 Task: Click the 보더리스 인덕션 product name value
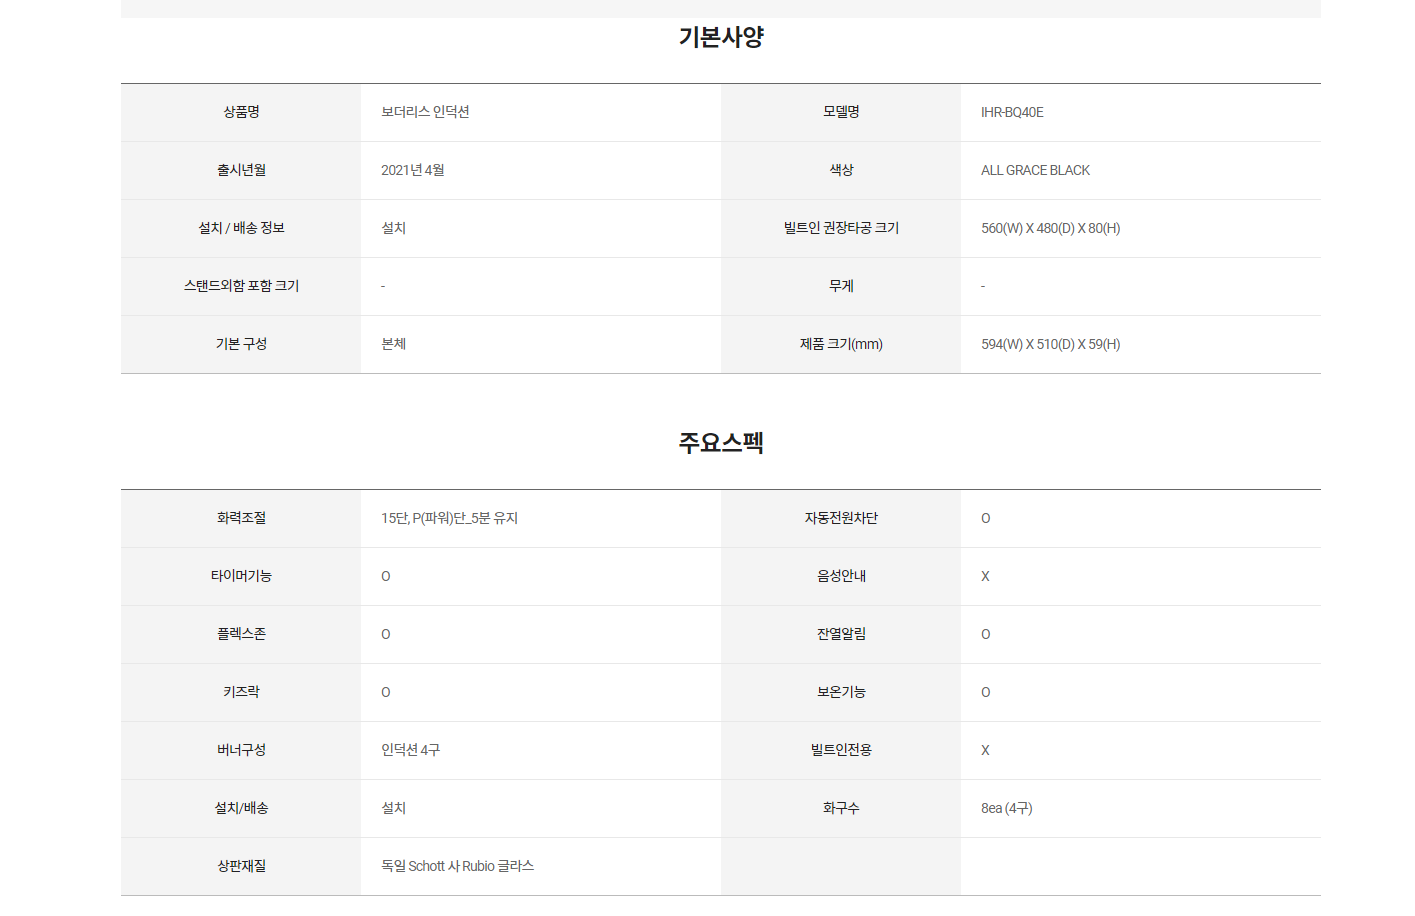coord(425,112)
